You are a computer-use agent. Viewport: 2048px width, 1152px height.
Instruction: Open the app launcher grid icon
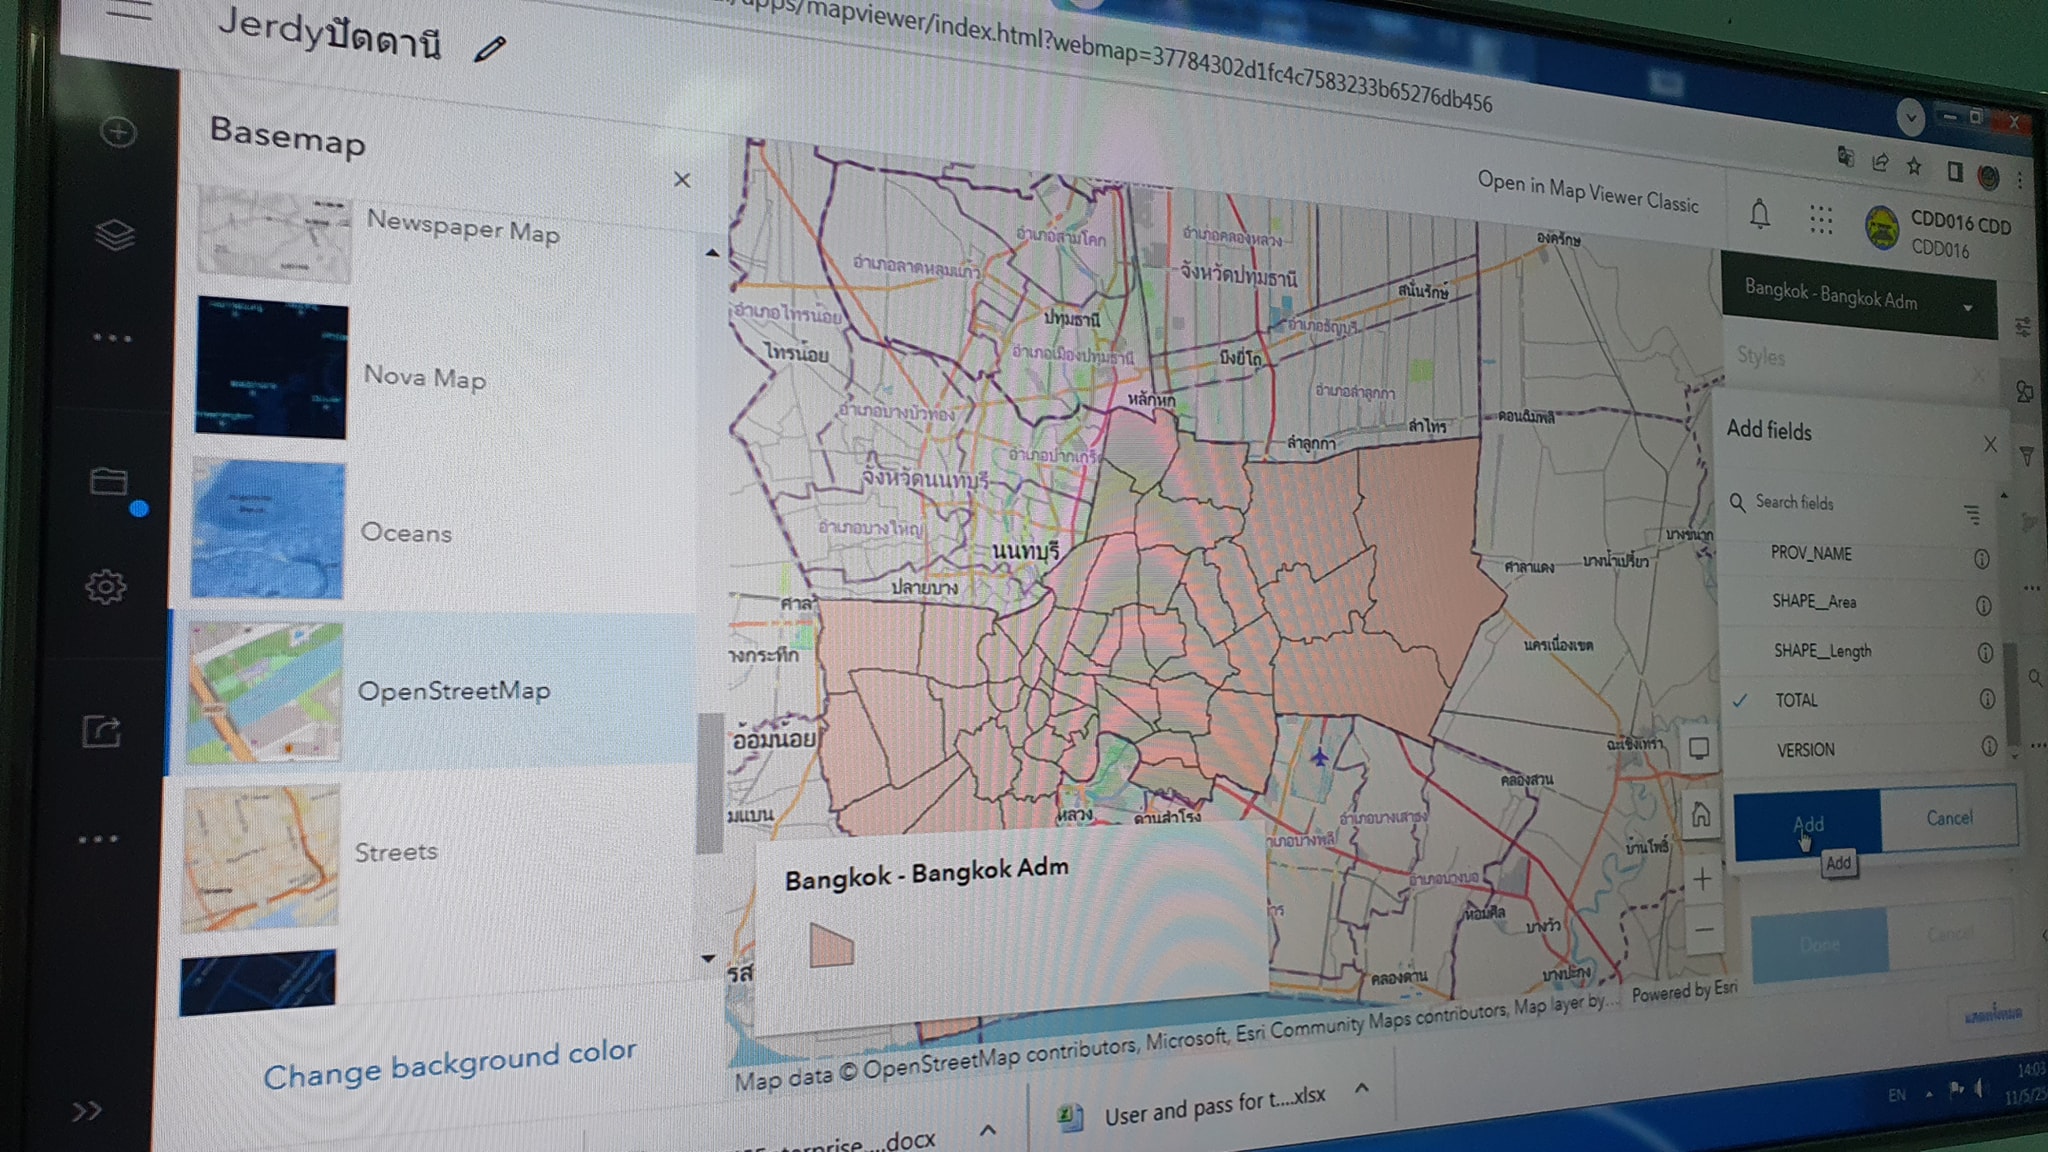(1820, 220)
